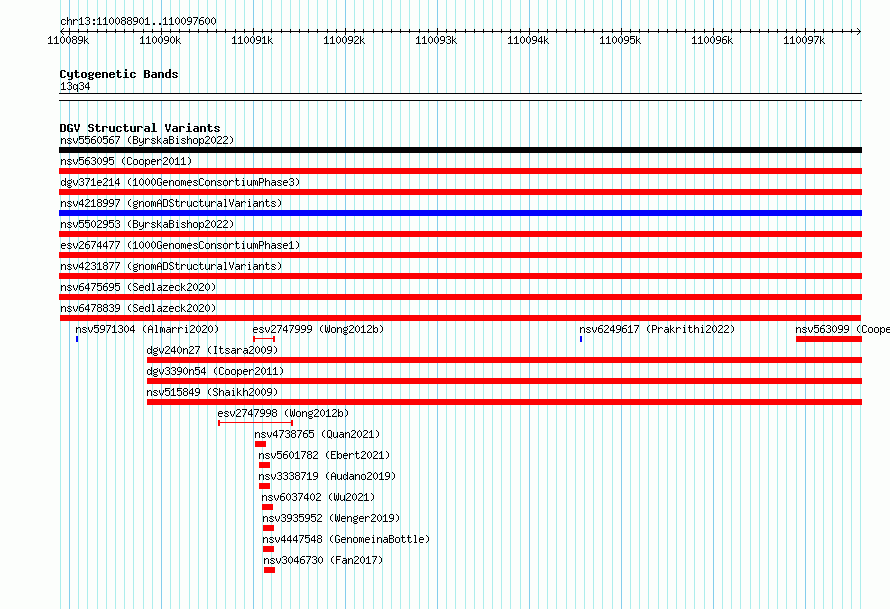Click the red bar under dgv240n27

[505, 360]
